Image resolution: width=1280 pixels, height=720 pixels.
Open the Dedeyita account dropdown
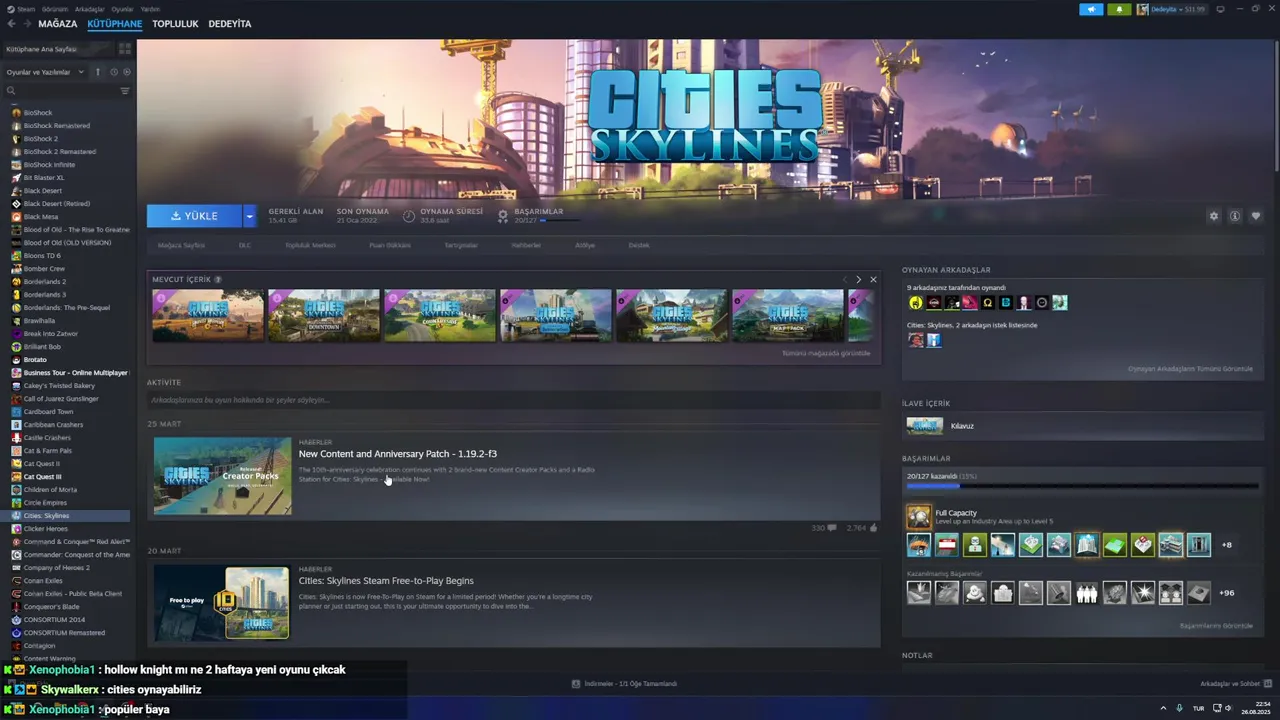pyautogui.click(x=1171, y=9)
